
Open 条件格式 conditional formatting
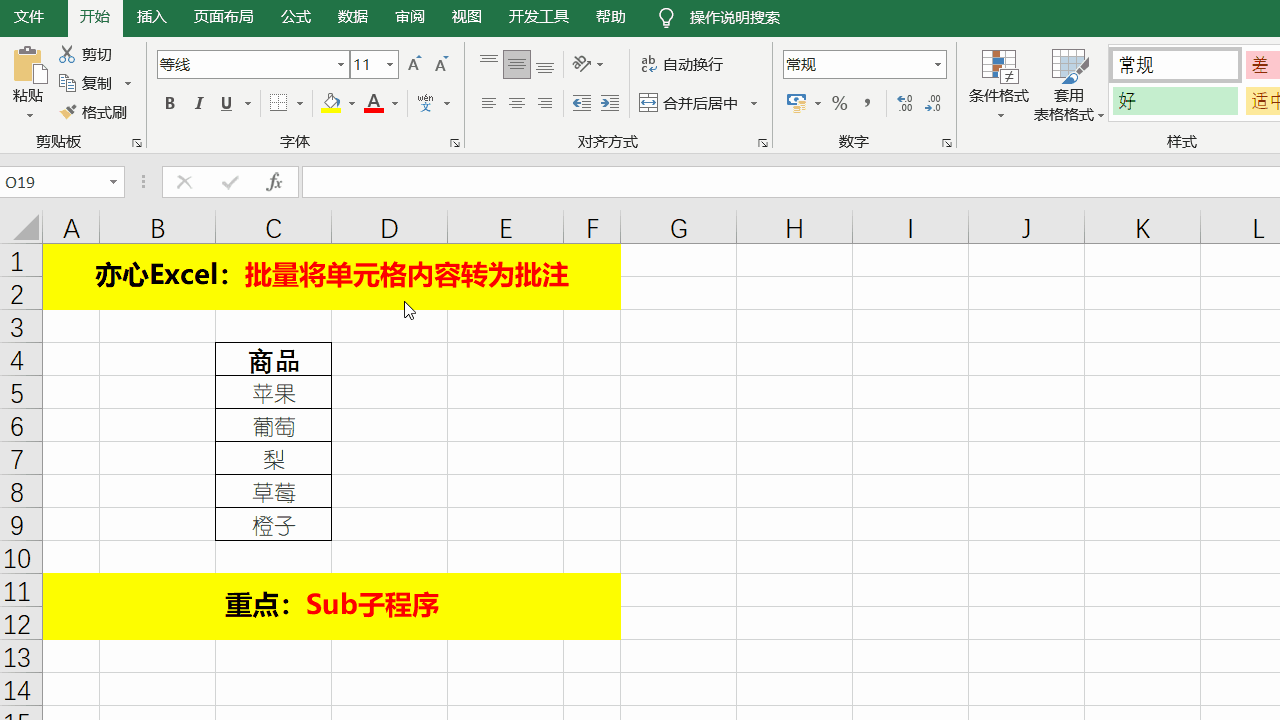[999, 85]
